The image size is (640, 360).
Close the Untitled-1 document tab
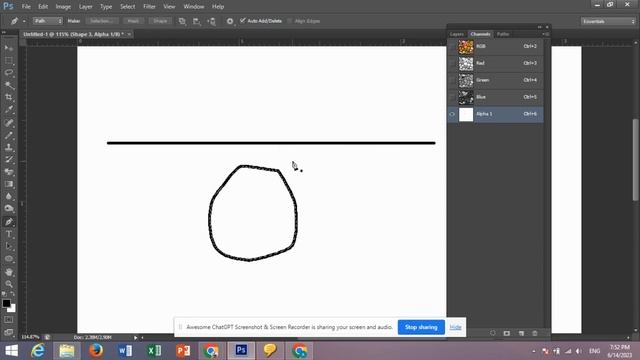coord(129,34)
